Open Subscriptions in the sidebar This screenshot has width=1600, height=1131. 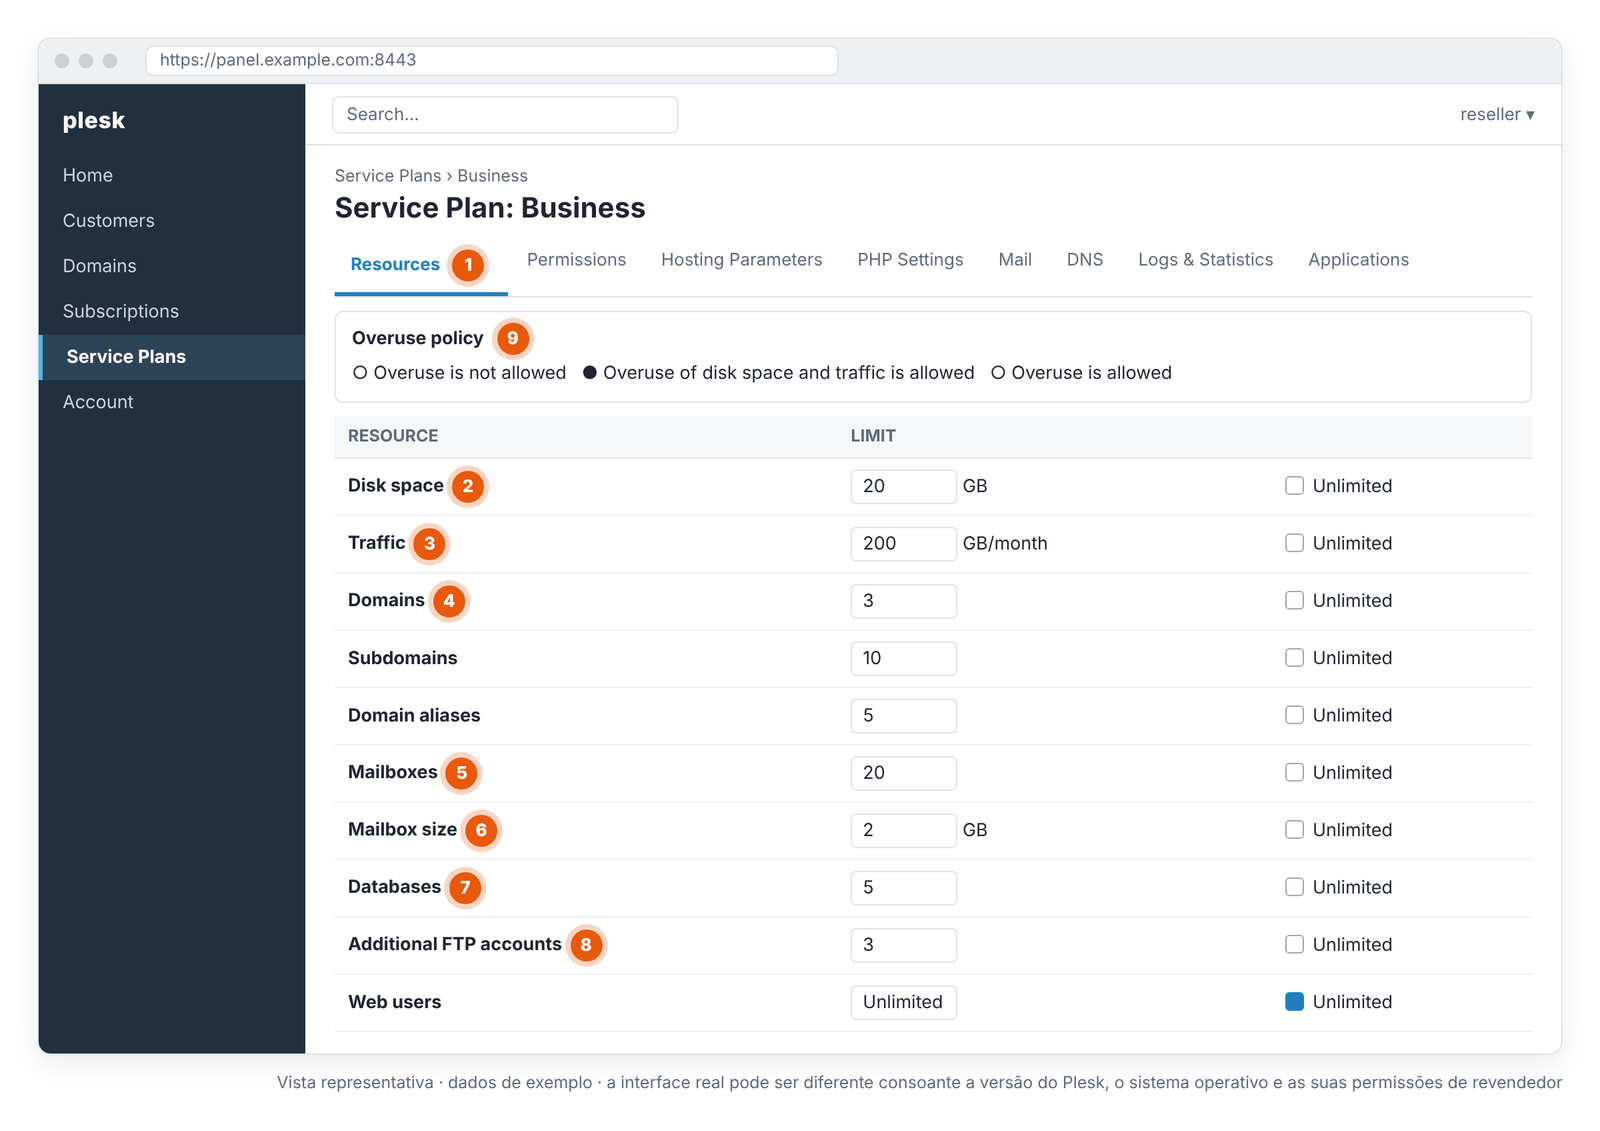[121, 311]
